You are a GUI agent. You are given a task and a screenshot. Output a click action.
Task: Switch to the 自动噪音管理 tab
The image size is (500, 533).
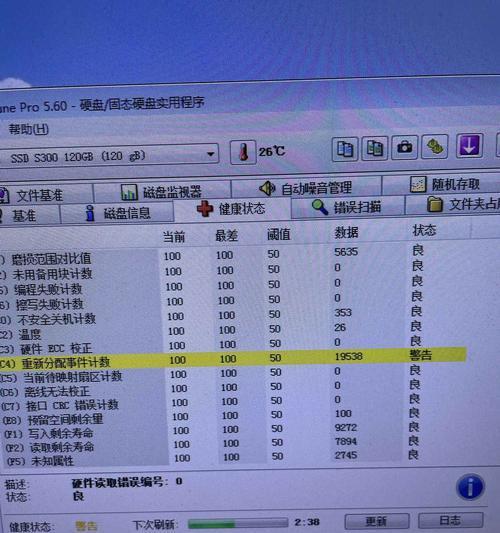[x=306, y=188]
